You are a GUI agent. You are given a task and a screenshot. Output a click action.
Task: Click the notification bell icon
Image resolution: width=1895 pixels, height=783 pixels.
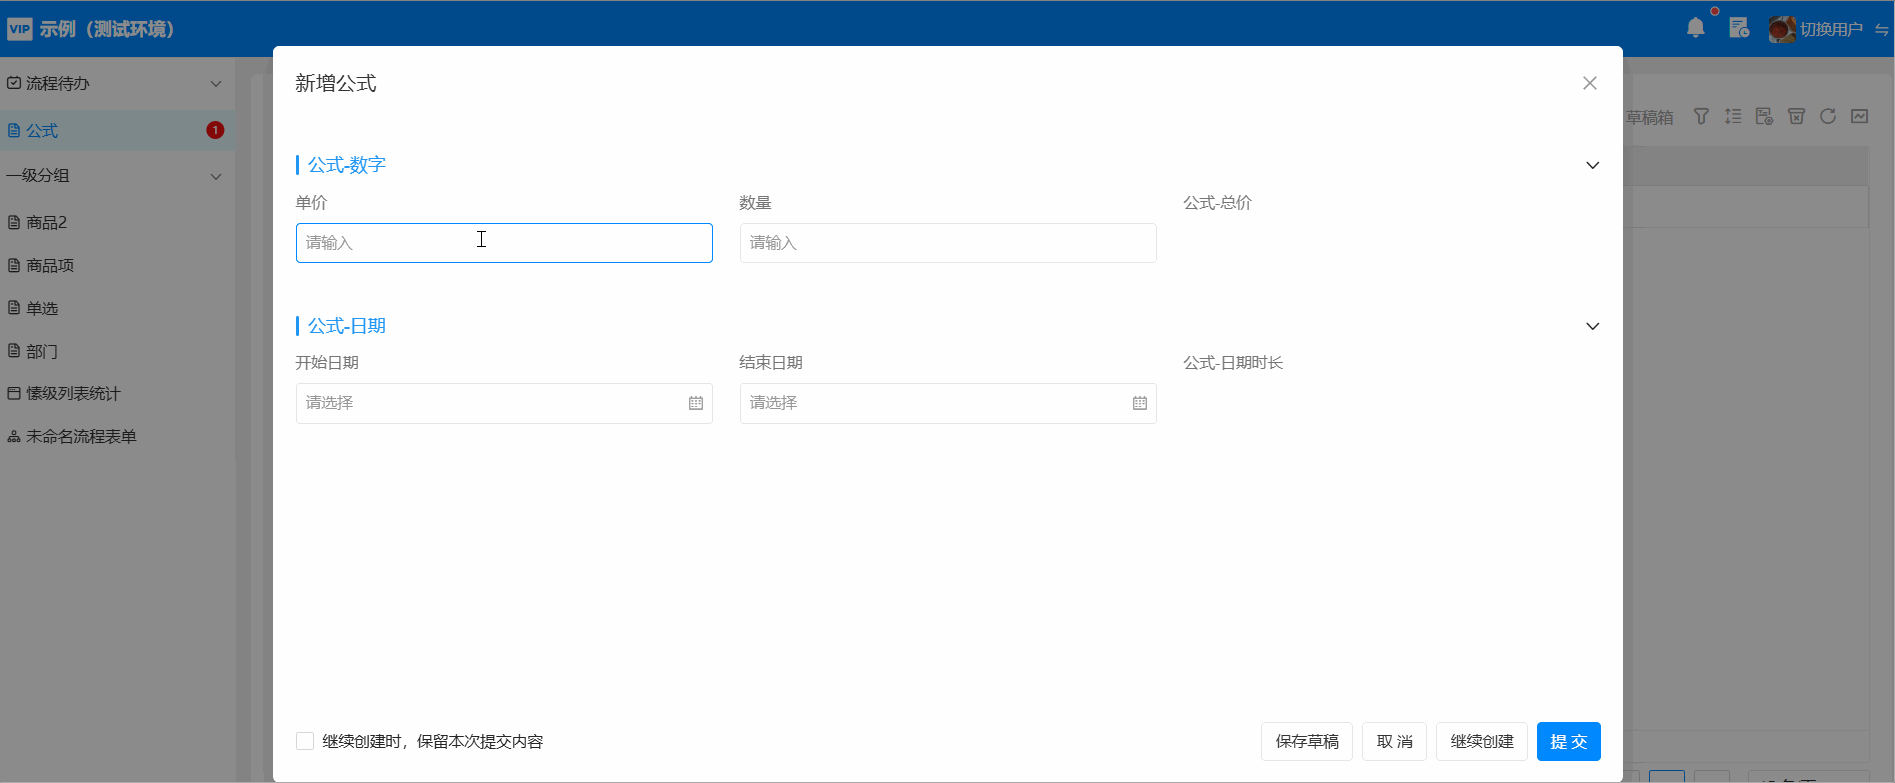[x=1695, y=28]
